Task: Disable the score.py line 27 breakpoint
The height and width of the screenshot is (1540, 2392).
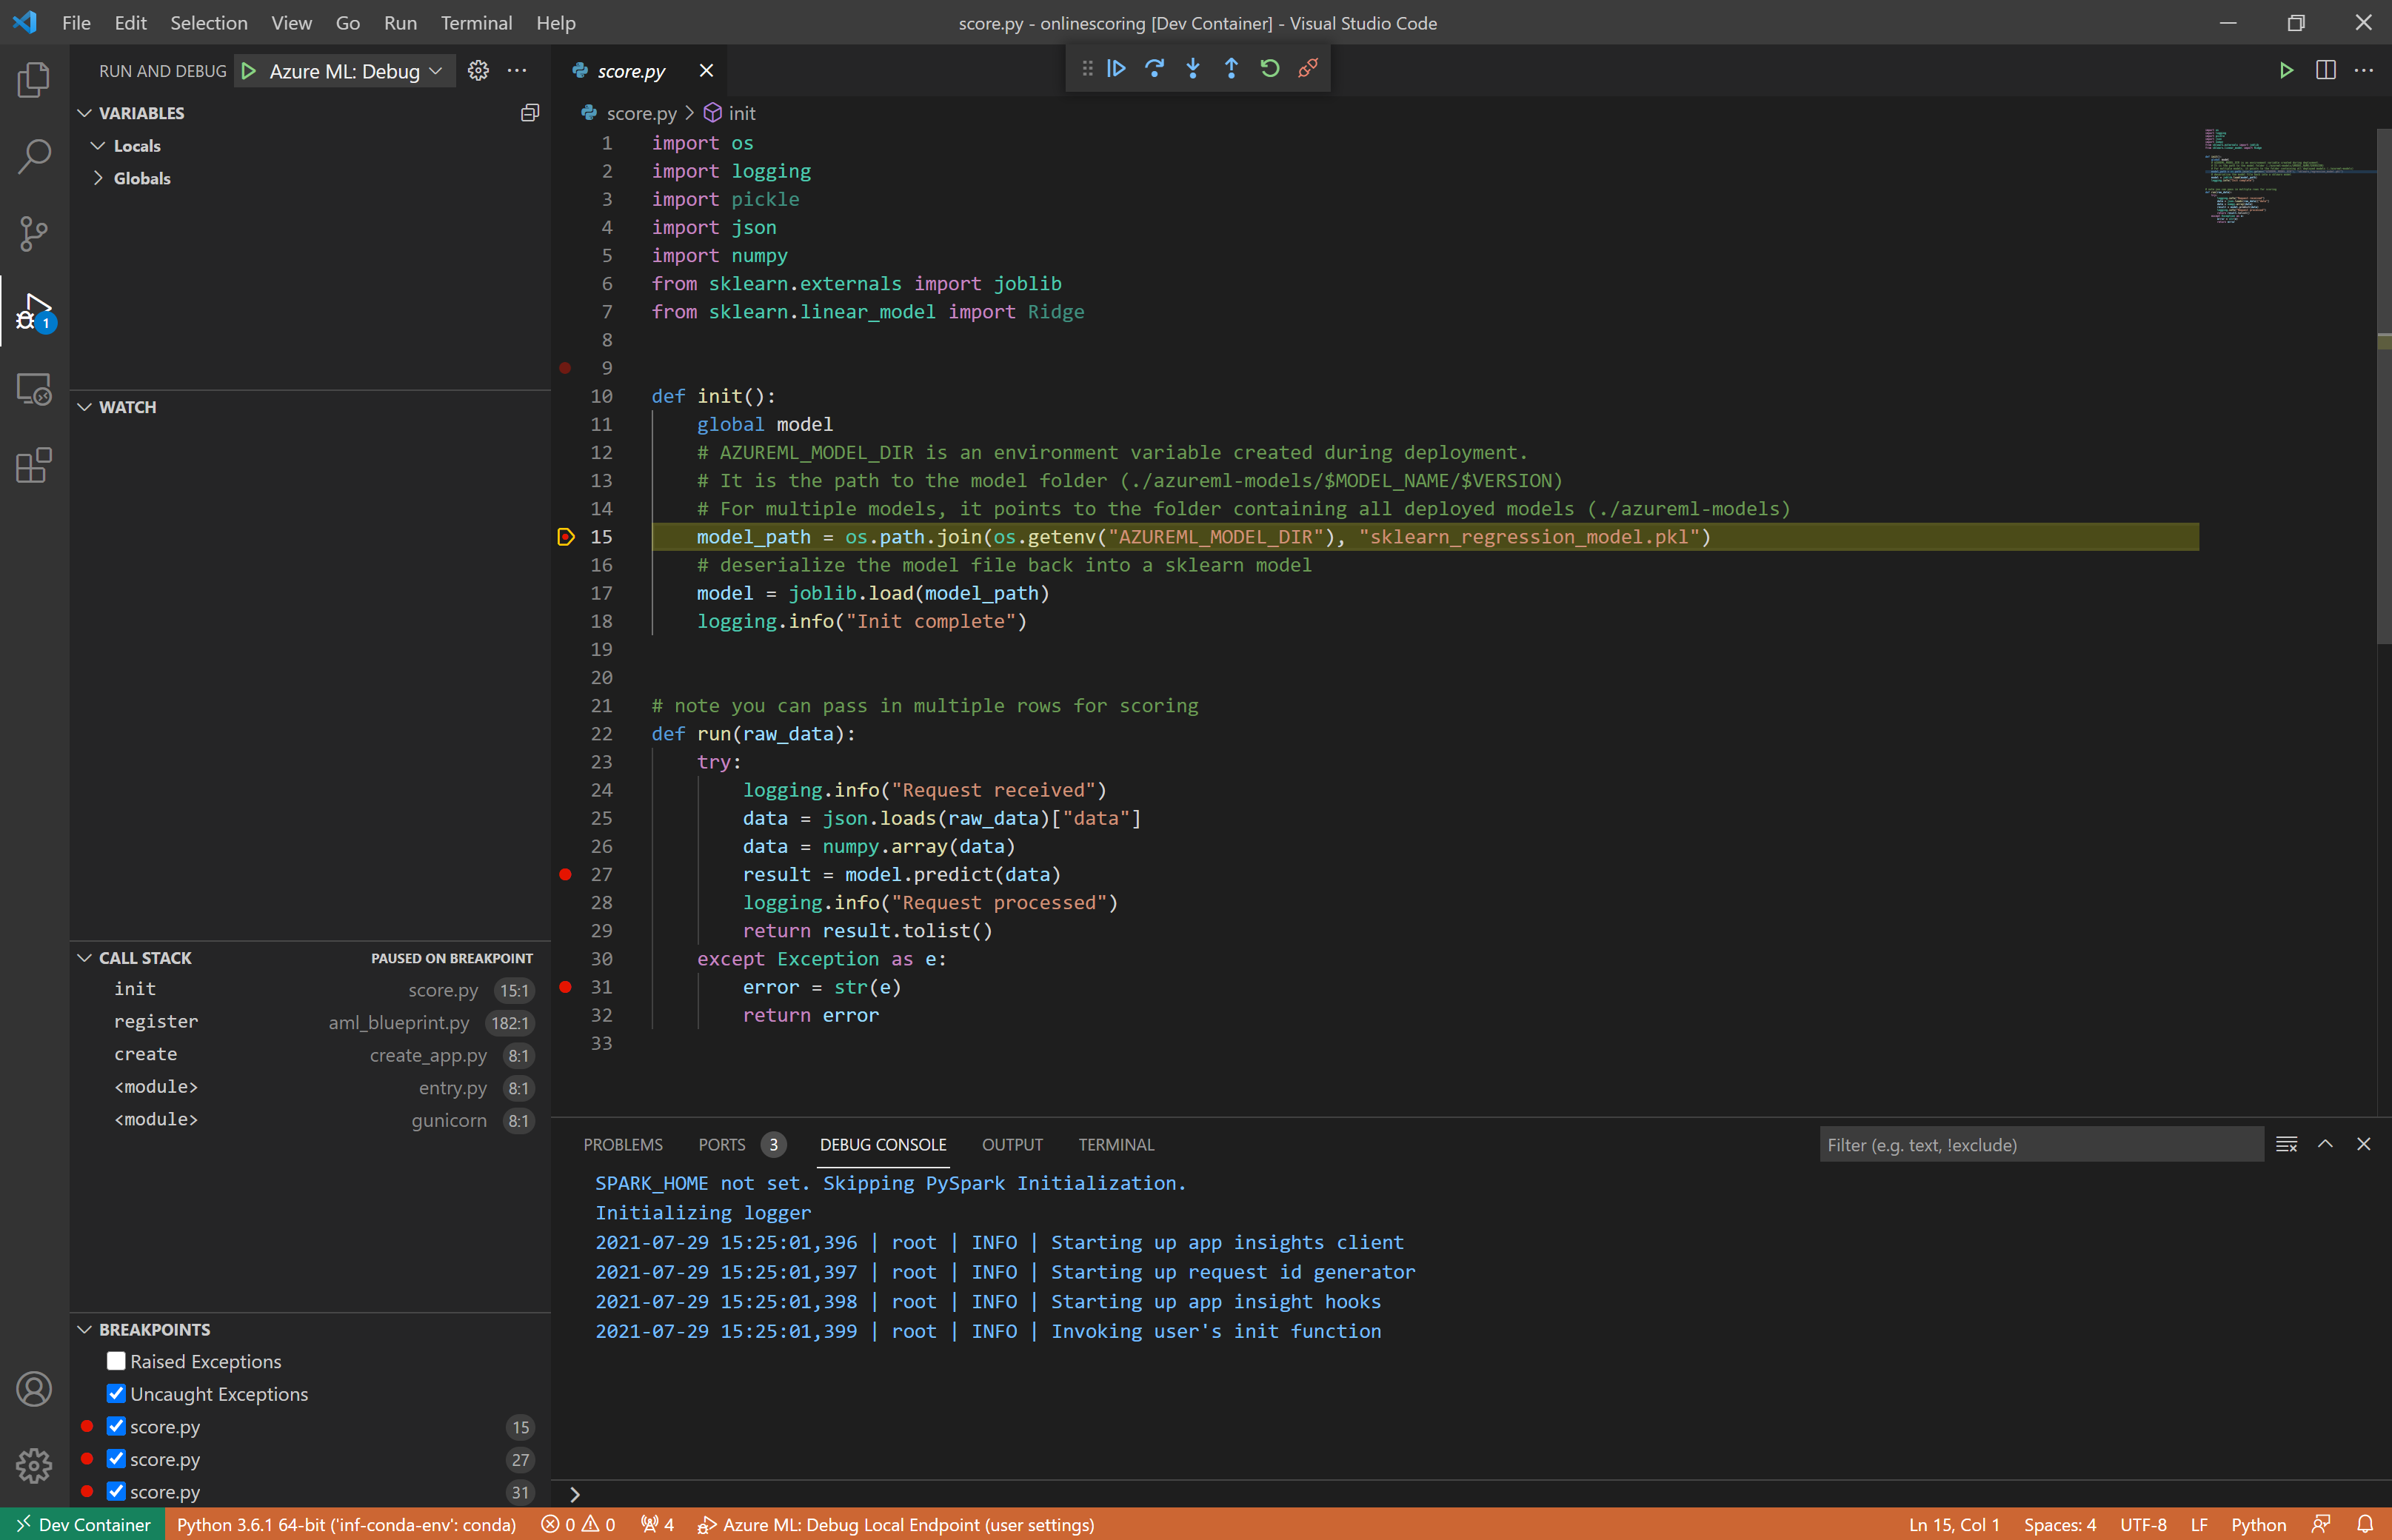Action: (117, 1459)
